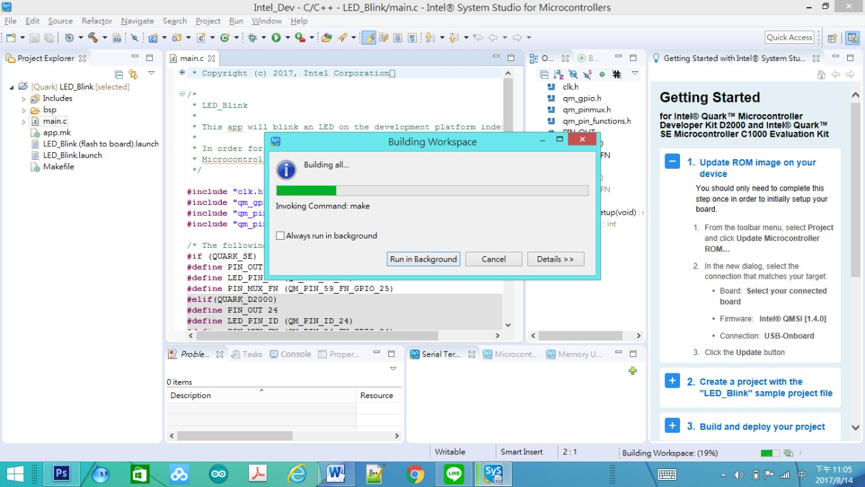Switch to the Memory Usage tab
The image size is (865, 487).
click(x=574, y=354)
